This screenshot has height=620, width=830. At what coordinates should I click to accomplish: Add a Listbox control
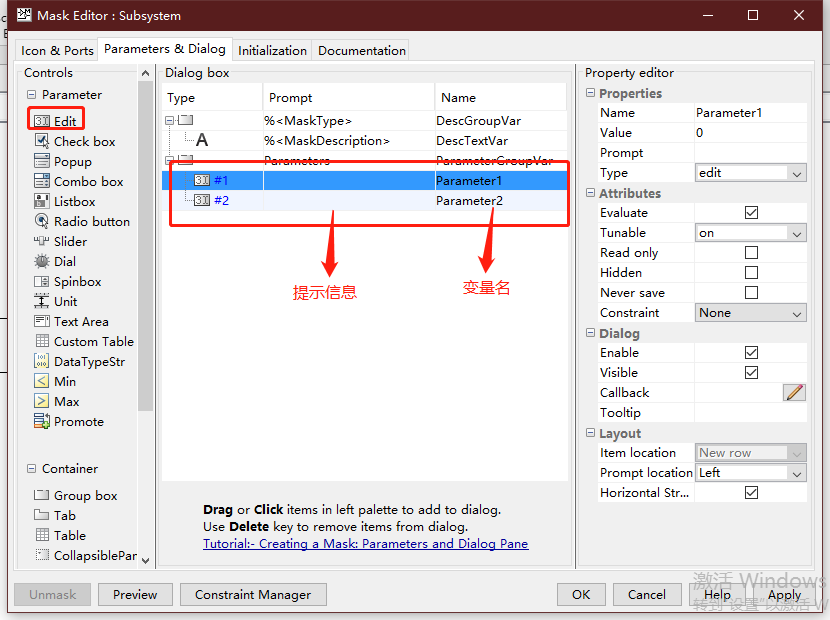(x=65, y=202)
